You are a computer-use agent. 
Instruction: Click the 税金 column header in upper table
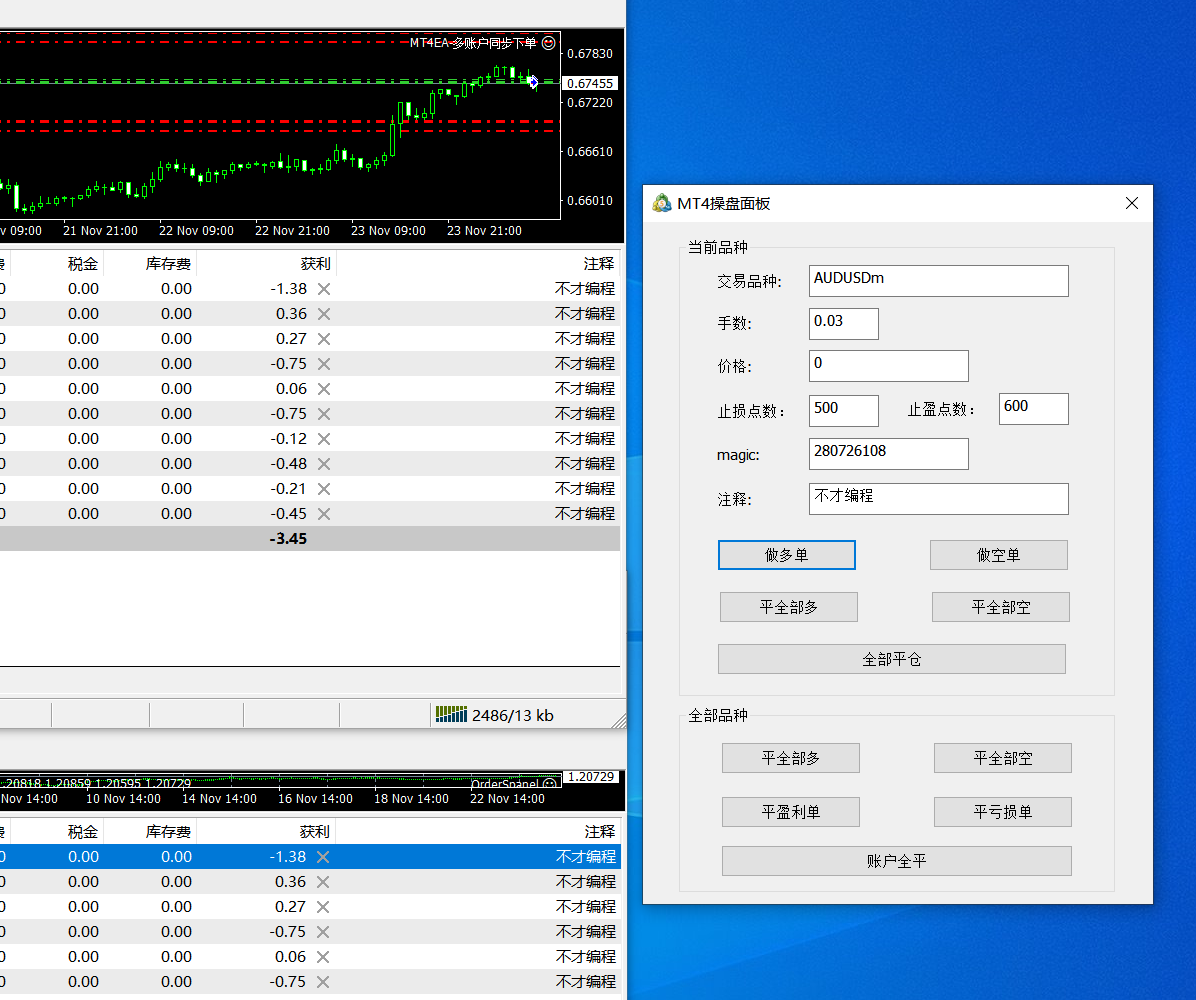pos(82,264)
